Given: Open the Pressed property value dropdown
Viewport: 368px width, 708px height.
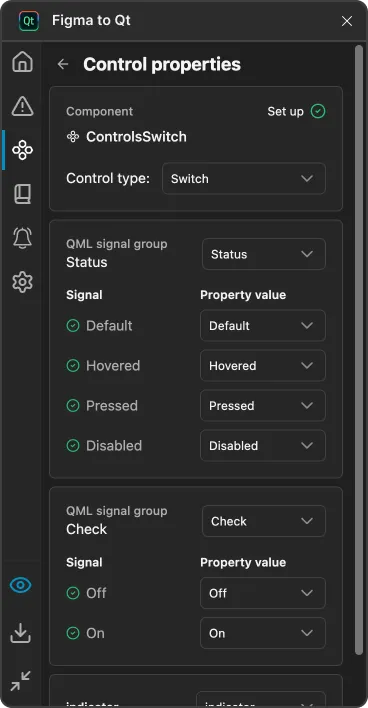Looking at the screenshot, I should point(263,405).
